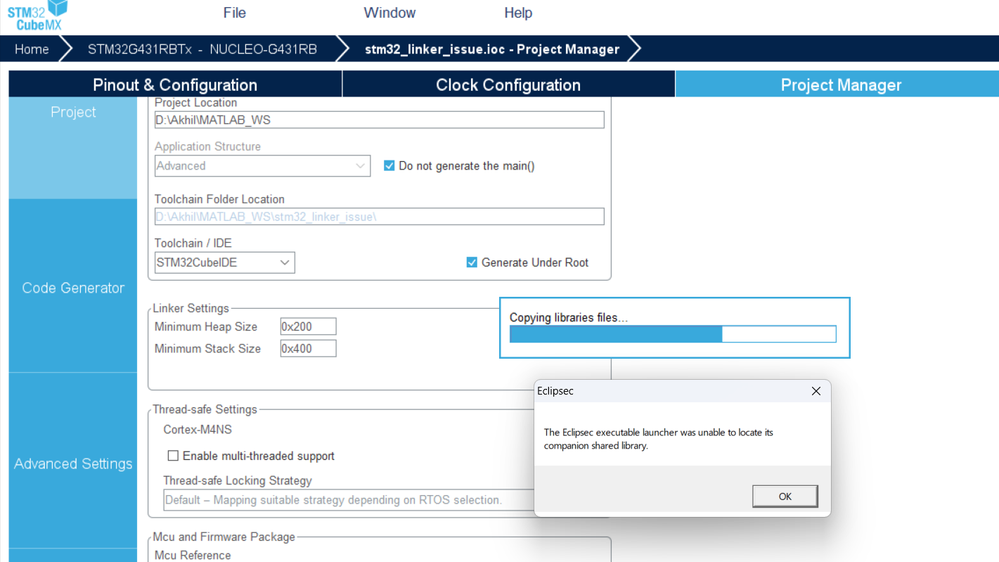This screenshot has width=999, height=562.
Task: Open the Project side section
Action: 73,147
